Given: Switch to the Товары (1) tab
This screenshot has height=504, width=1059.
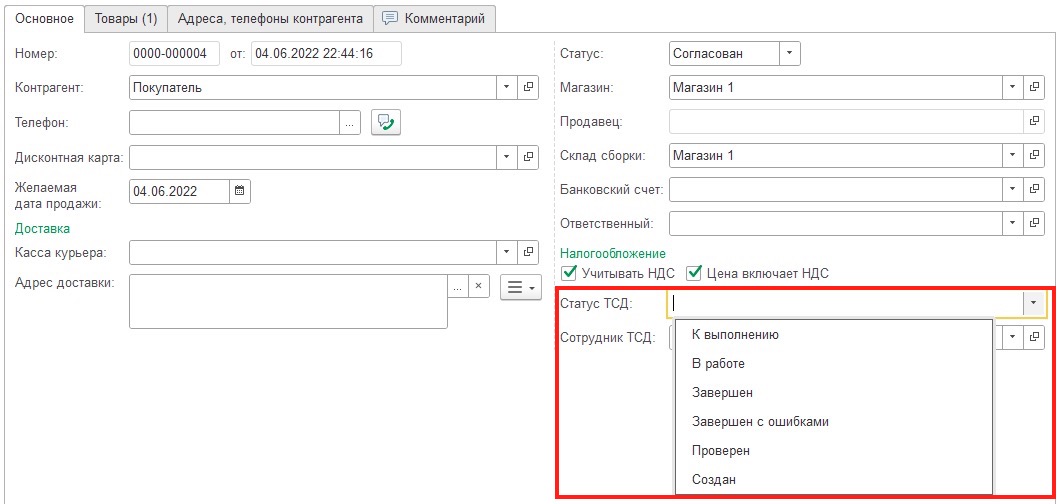Looking at the screenshot, I should click(x=126, y=19).
